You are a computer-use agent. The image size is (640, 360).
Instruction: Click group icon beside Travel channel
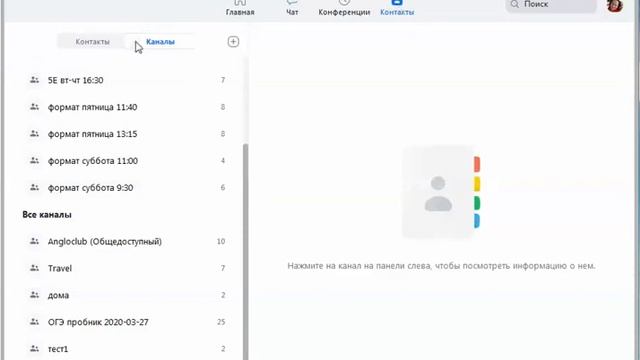pyautogui.click(x=35, y=268)
